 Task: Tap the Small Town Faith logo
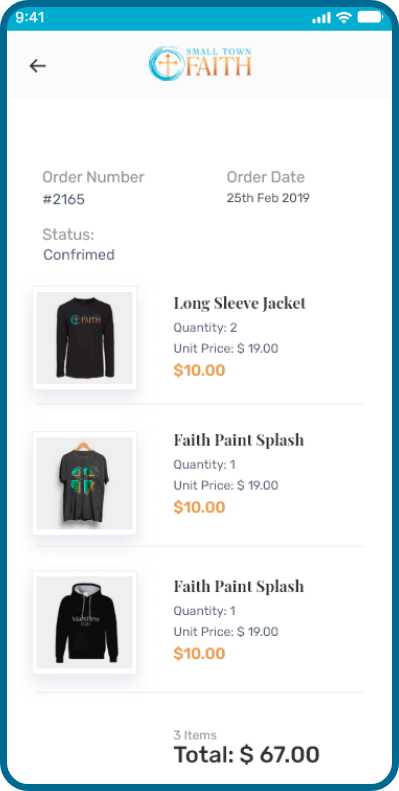coord(200,62)
